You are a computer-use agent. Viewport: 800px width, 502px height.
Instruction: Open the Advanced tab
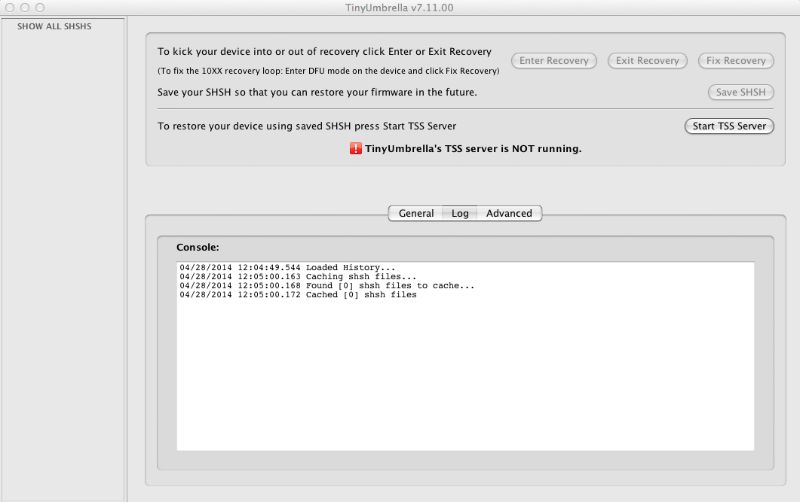(509, 213)
